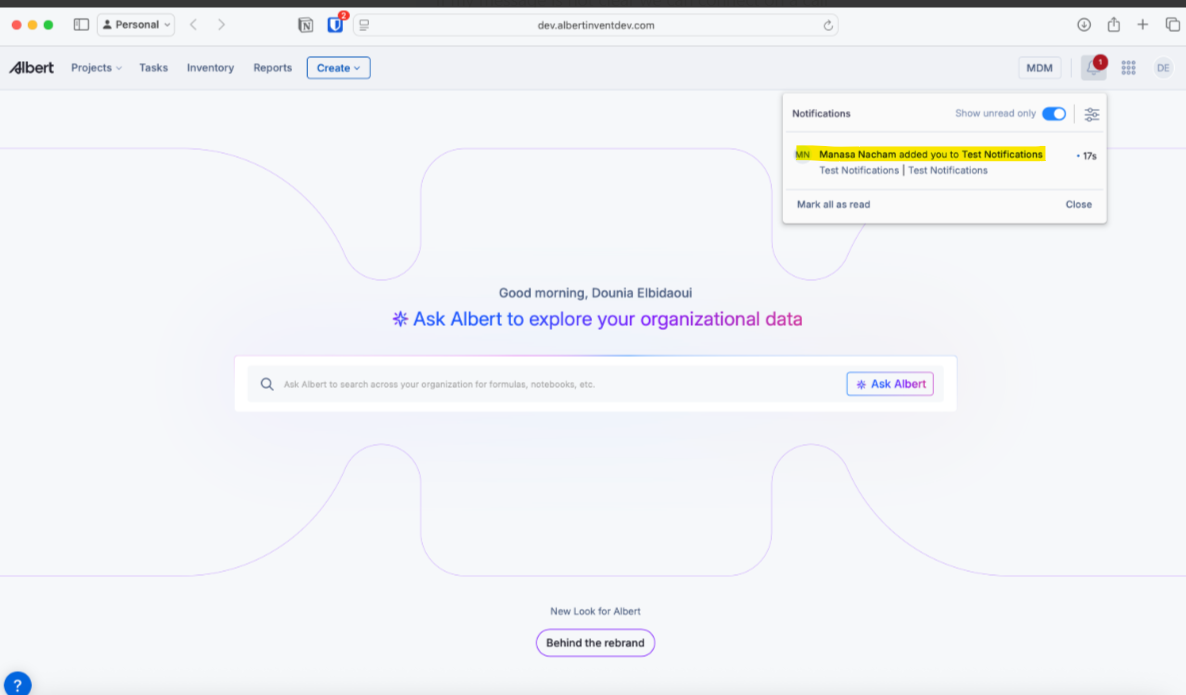
Task: Open the Create dropdown button
Action: pyautogui.click(x=338, y=68)
